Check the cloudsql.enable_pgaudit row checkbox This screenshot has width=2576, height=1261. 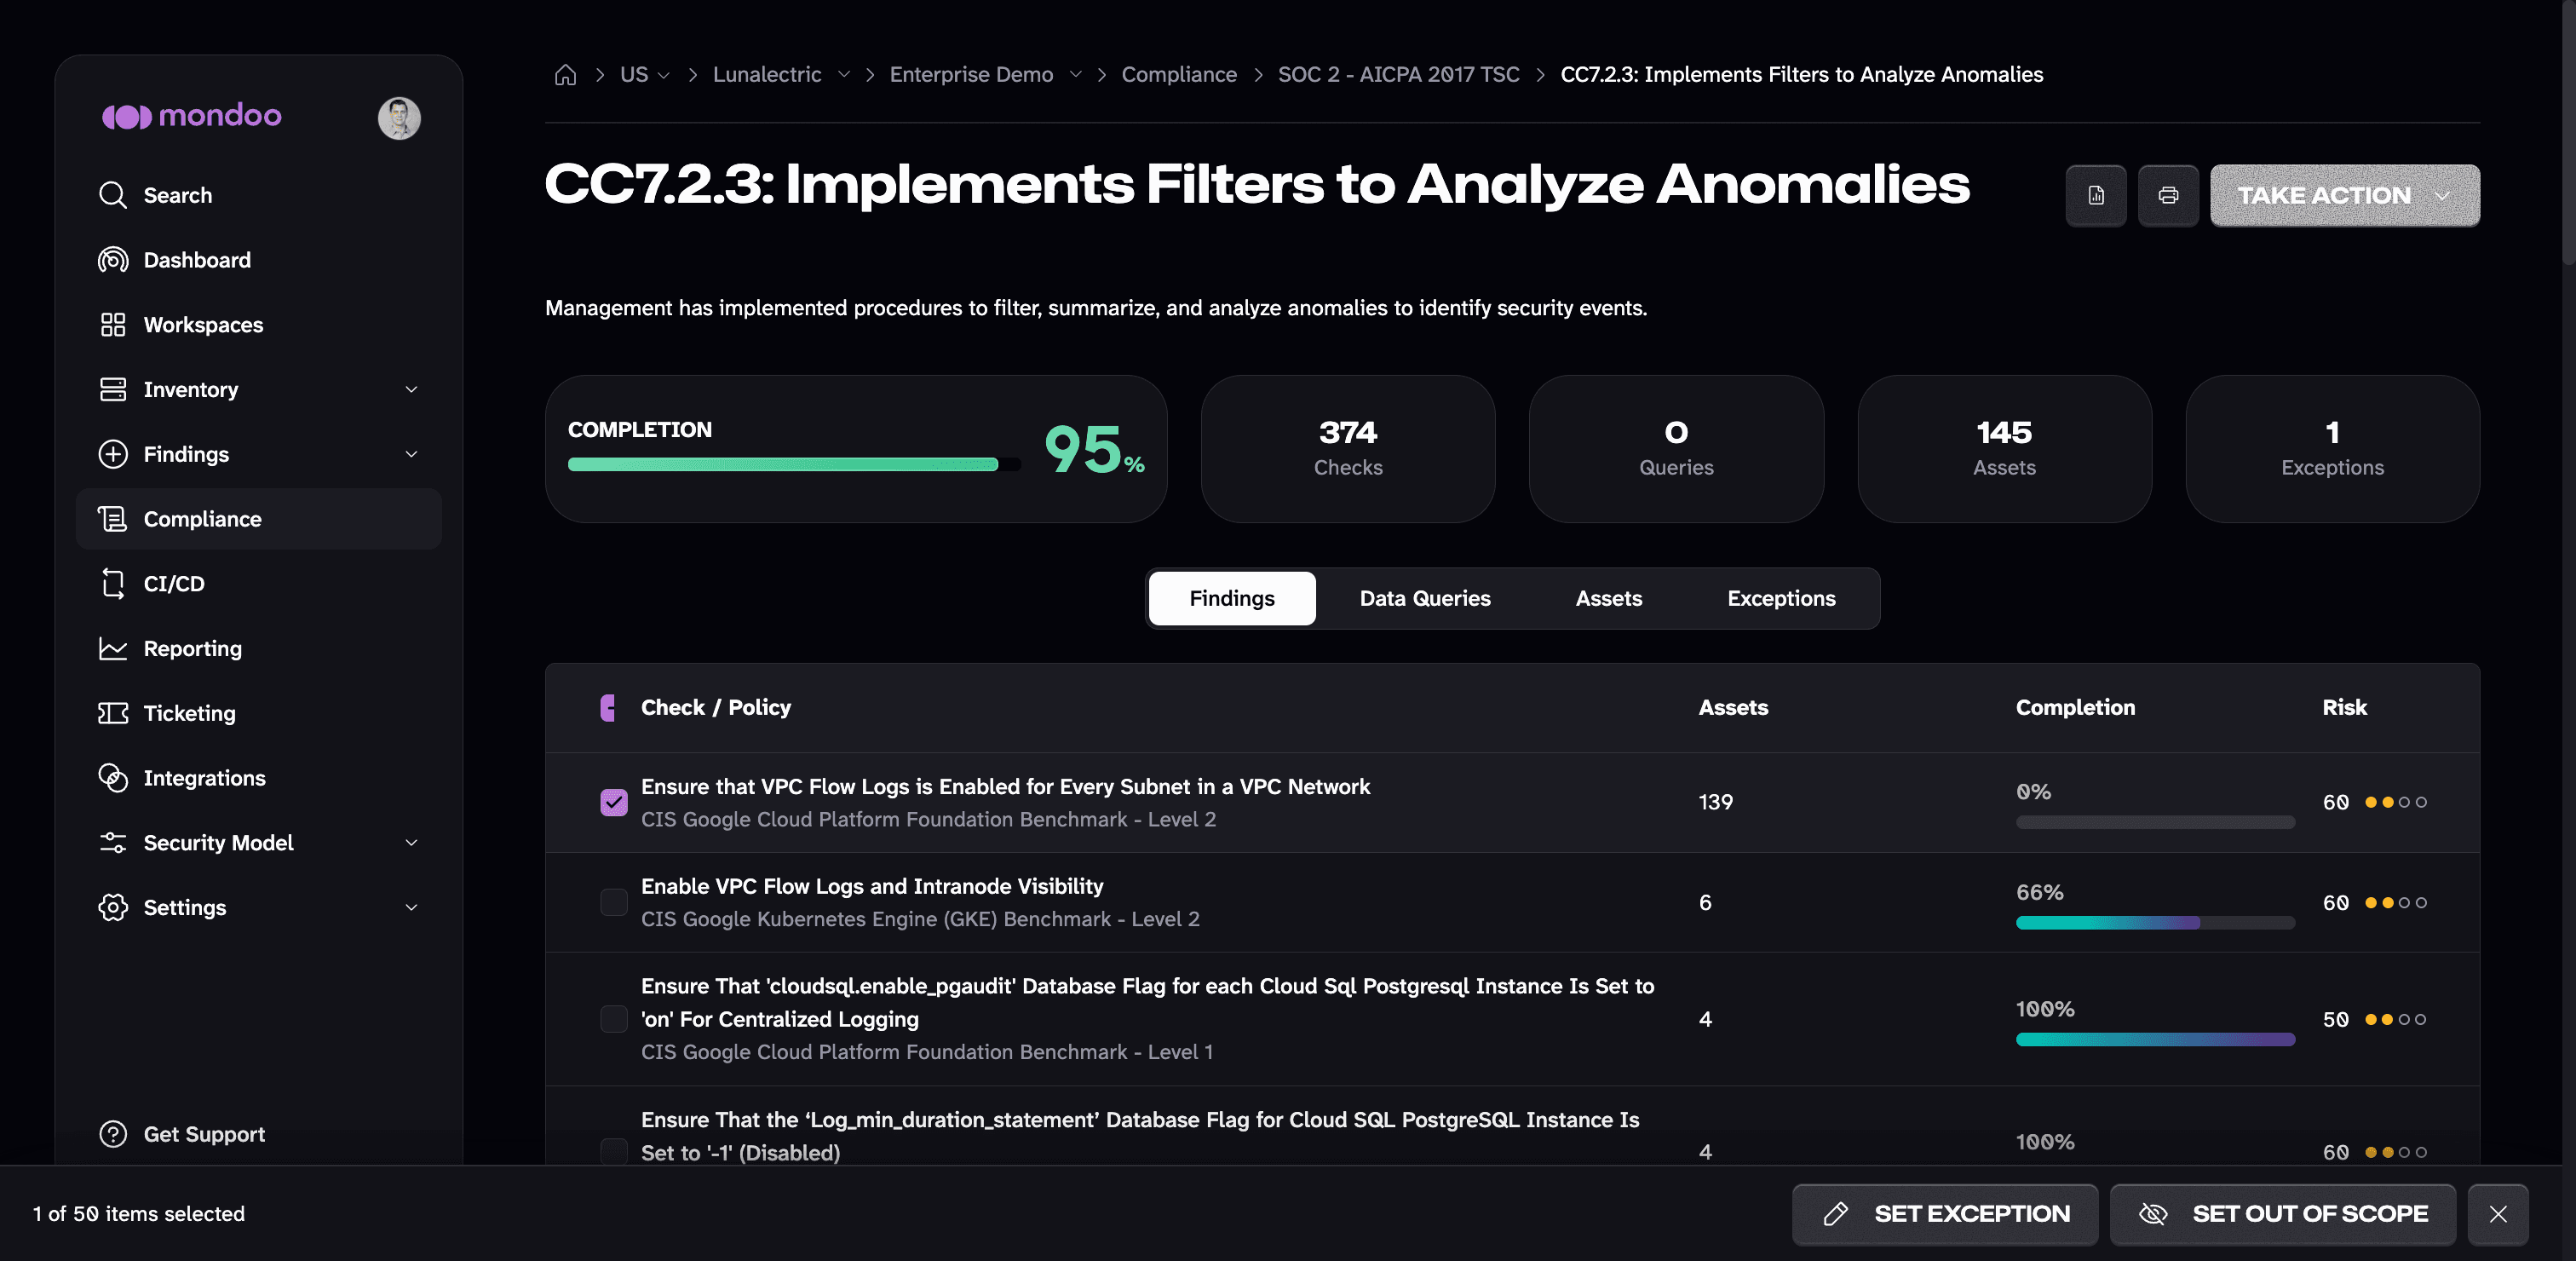click(614, 1019)
